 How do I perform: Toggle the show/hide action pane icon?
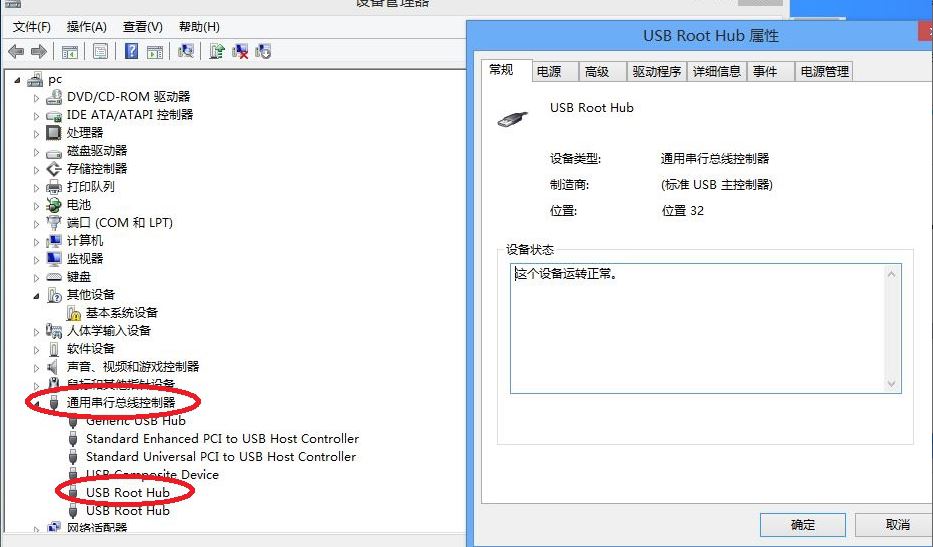(155, 52)
